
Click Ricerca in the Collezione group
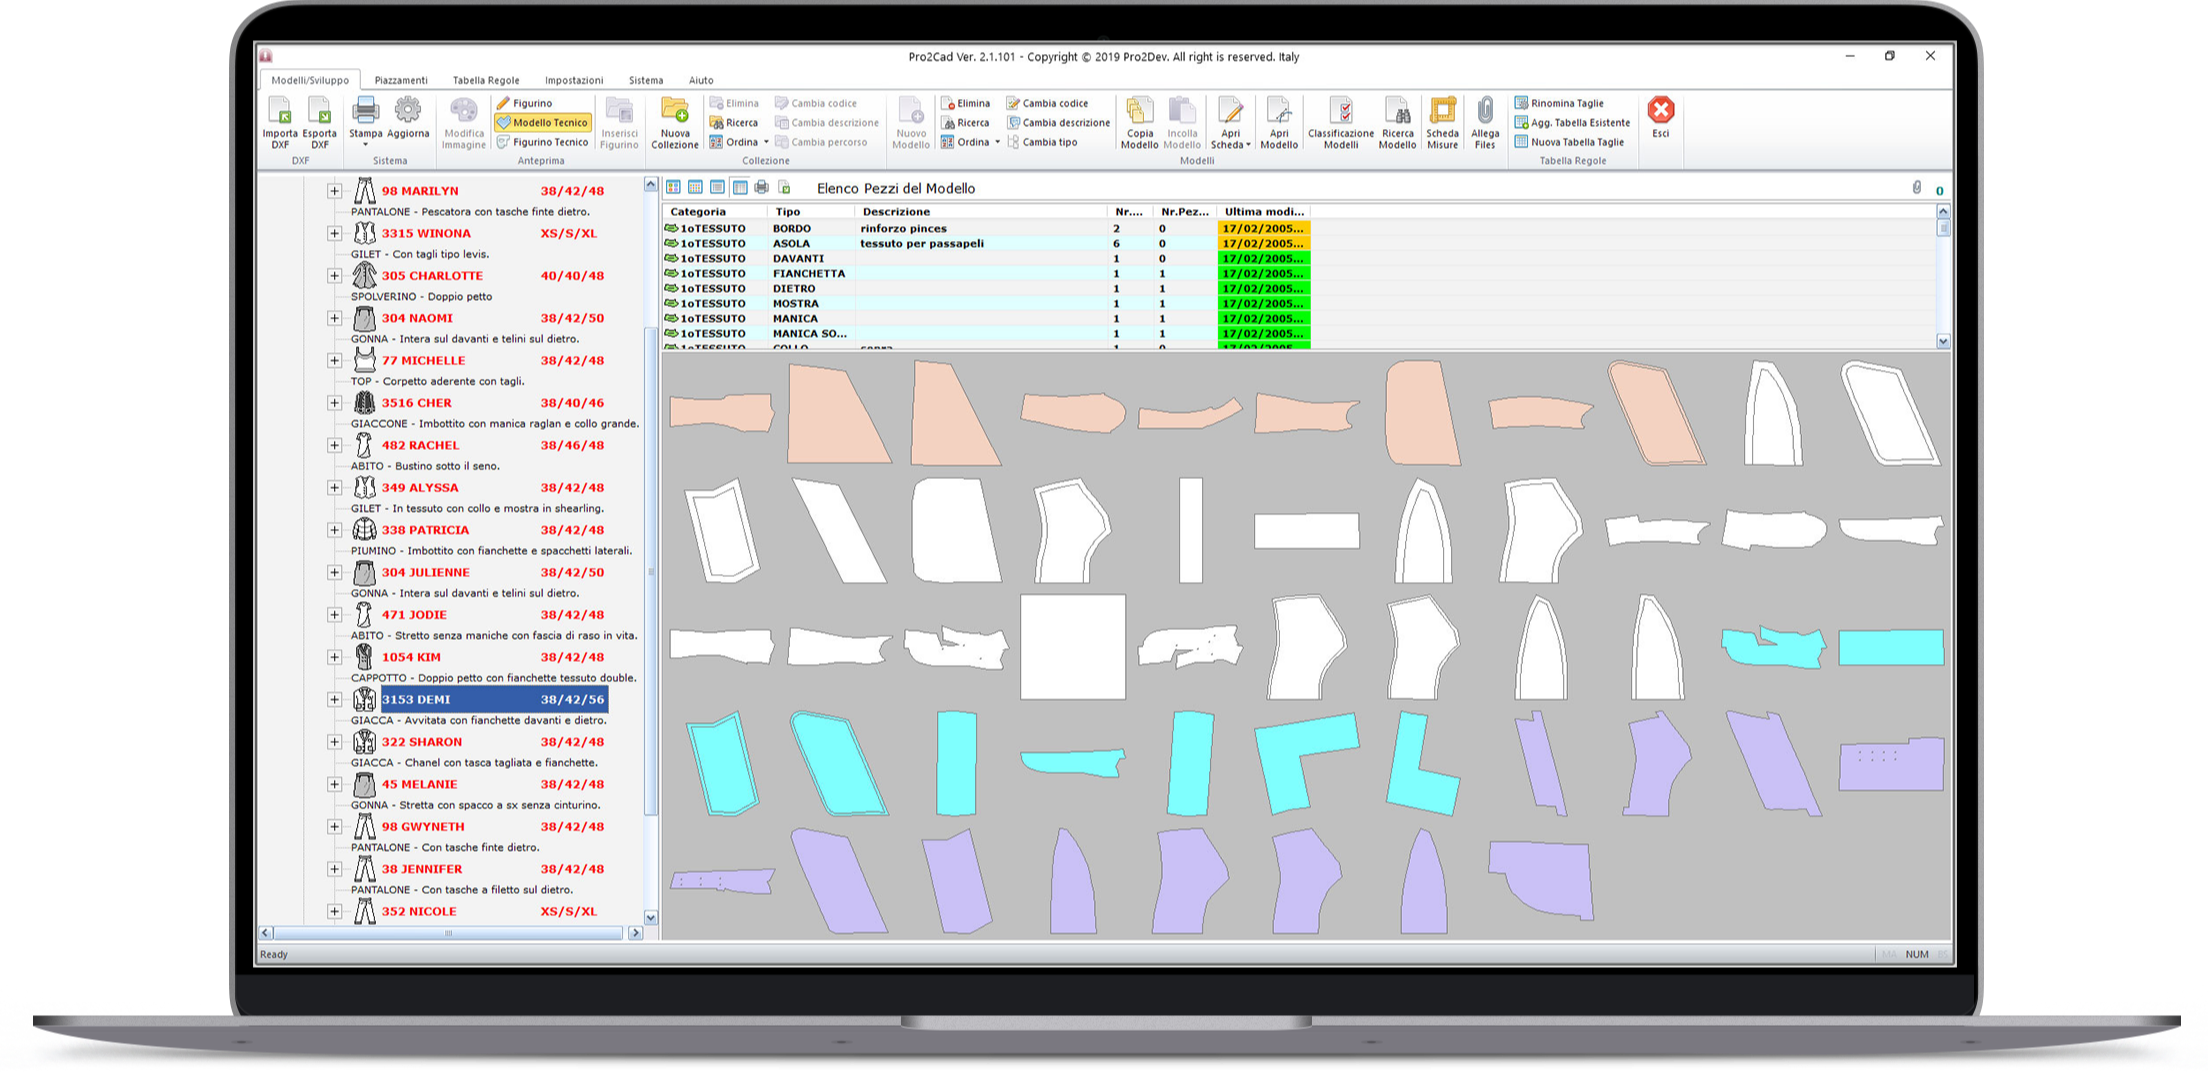tap(734, 123)
